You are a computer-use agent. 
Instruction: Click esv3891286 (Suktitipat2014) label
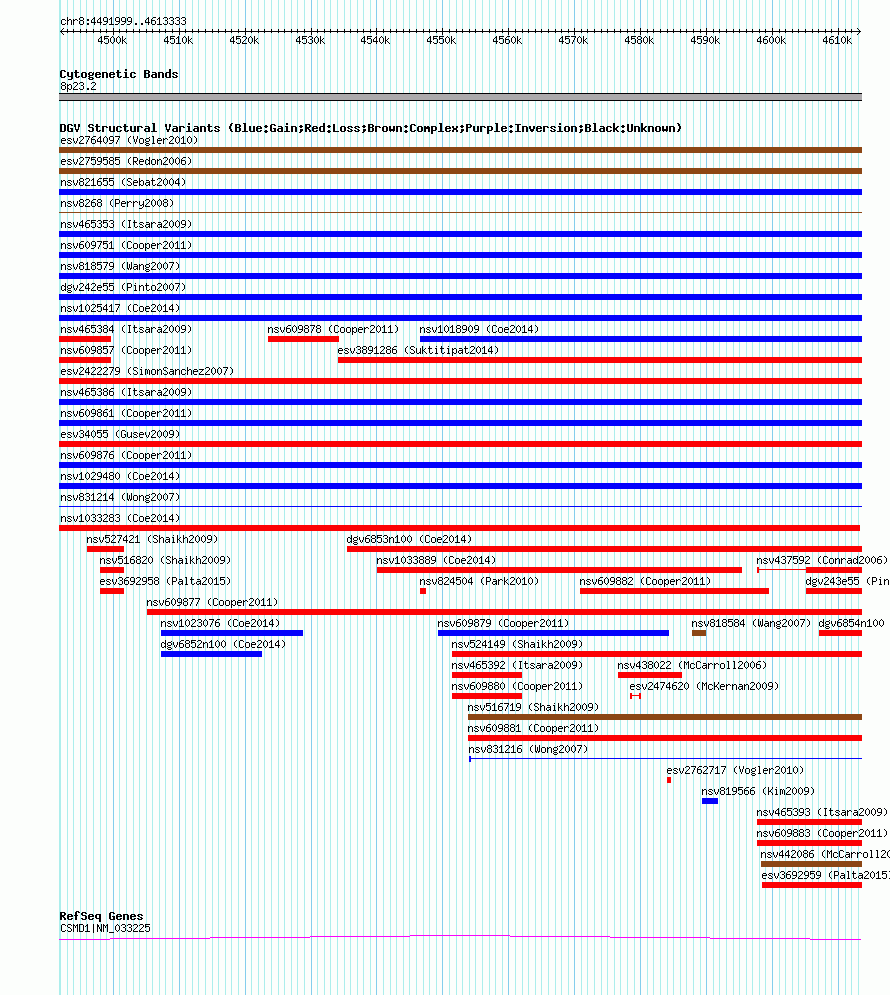(x=418, y=350)
